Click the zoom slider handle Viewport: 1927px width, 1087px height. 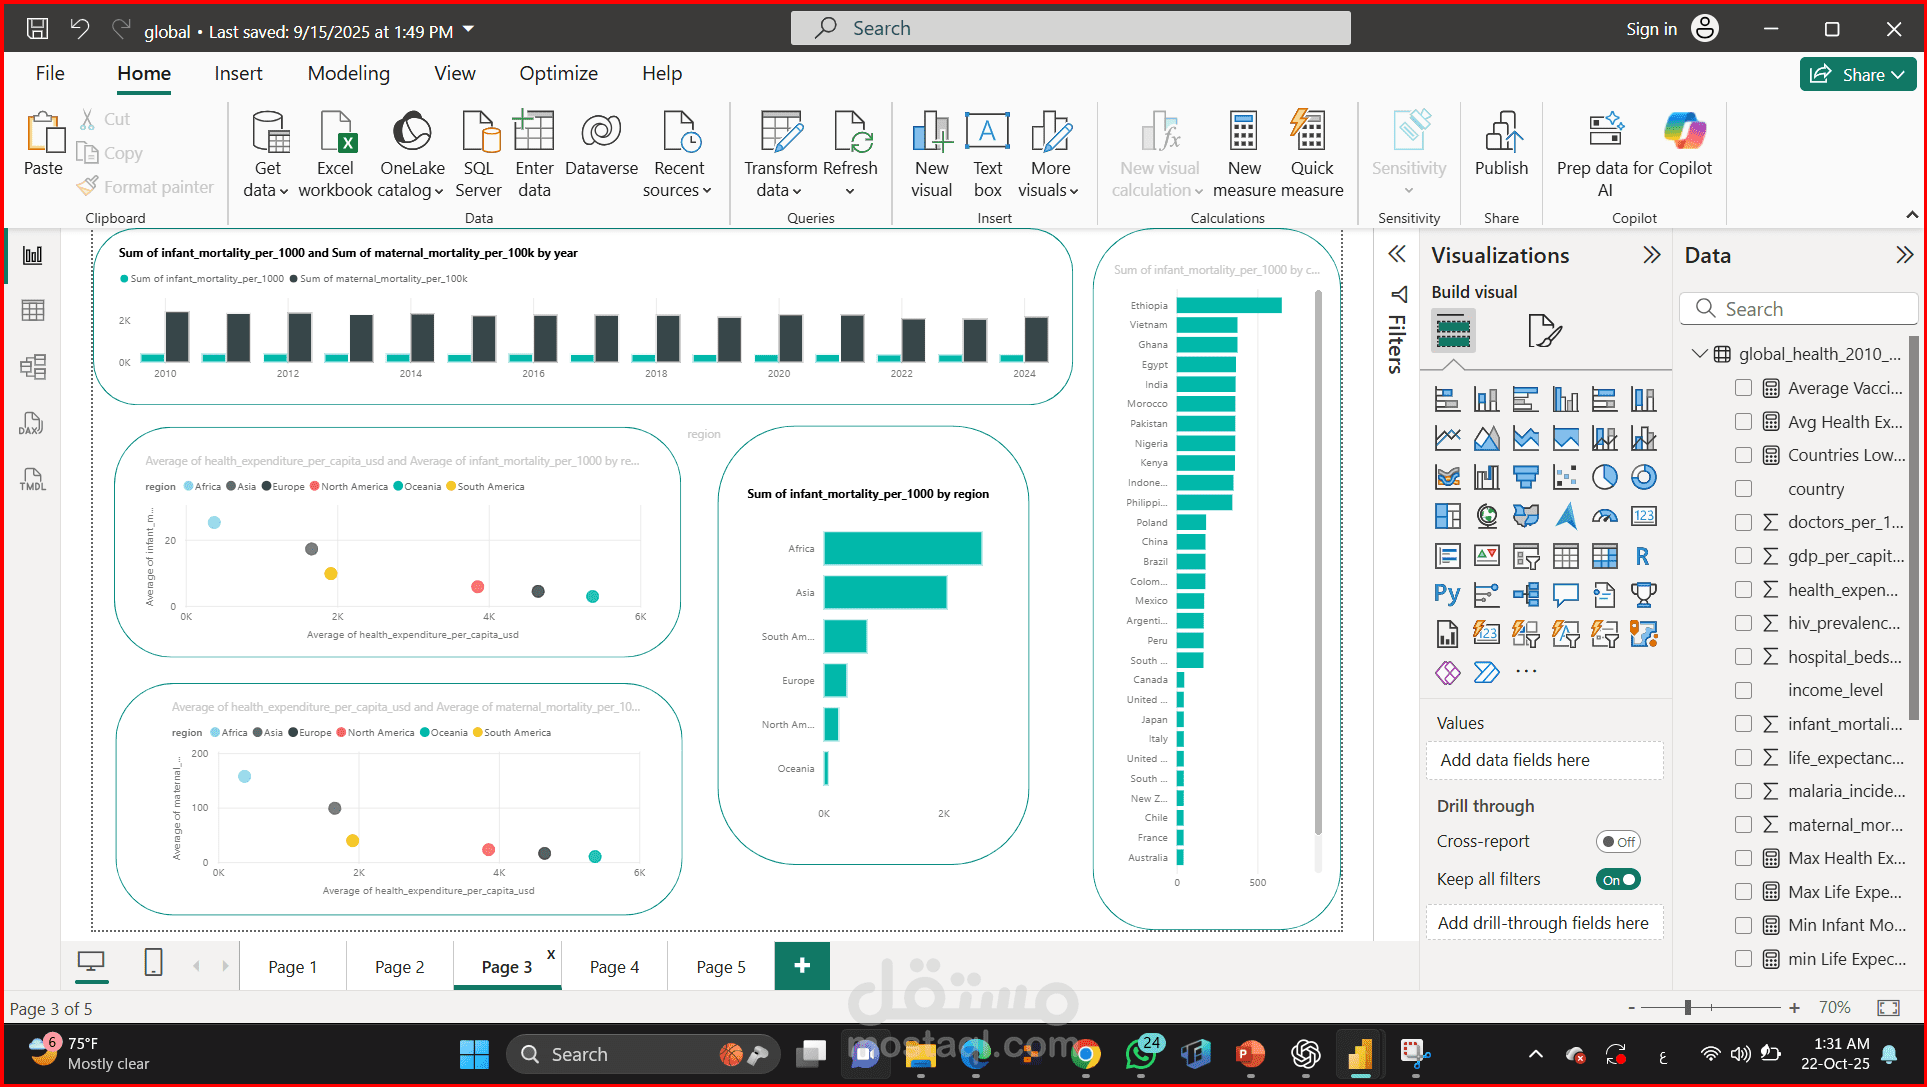(x=1688, y=1008)
